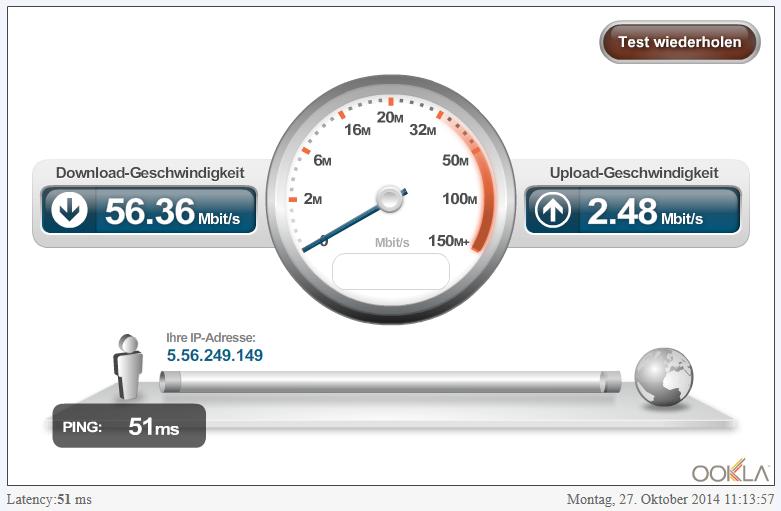The width and height of the screenshot is (781, 511).
Task: Click the empty box below gauge
Action: click(x=391, y=271)
